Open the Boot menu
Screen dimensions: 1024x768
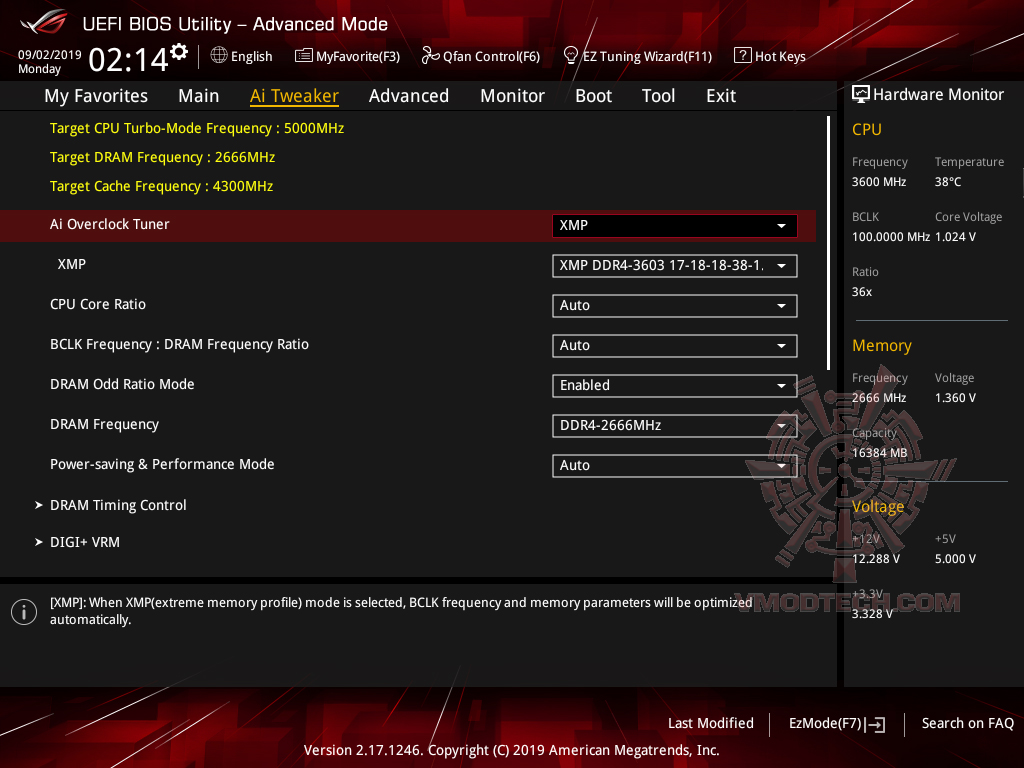(593, 95)
